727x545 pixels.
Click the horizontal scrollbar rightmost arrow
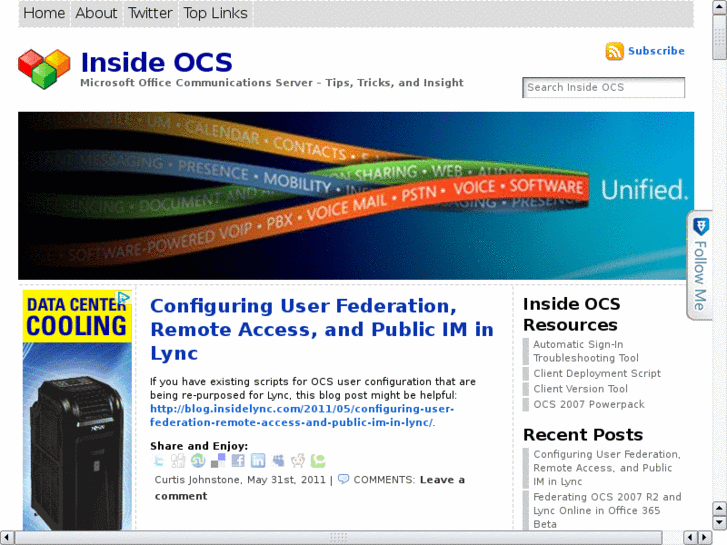point(705,537)
